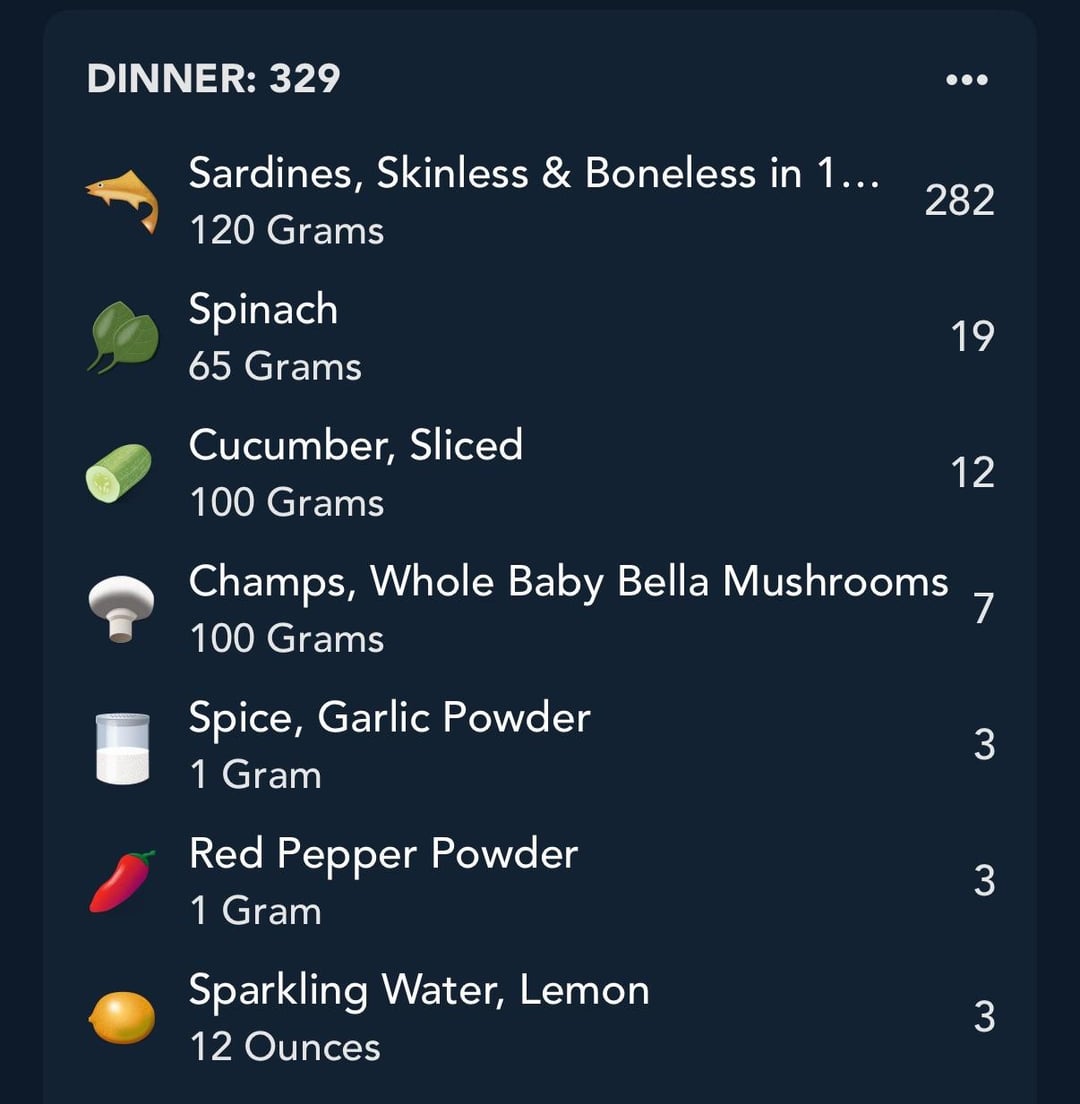The width and height of the screenshot is (1080, 1104).
Task: Open Champs, Whole Baby Bella Mushrooms entry
Action: coord(540,609)
